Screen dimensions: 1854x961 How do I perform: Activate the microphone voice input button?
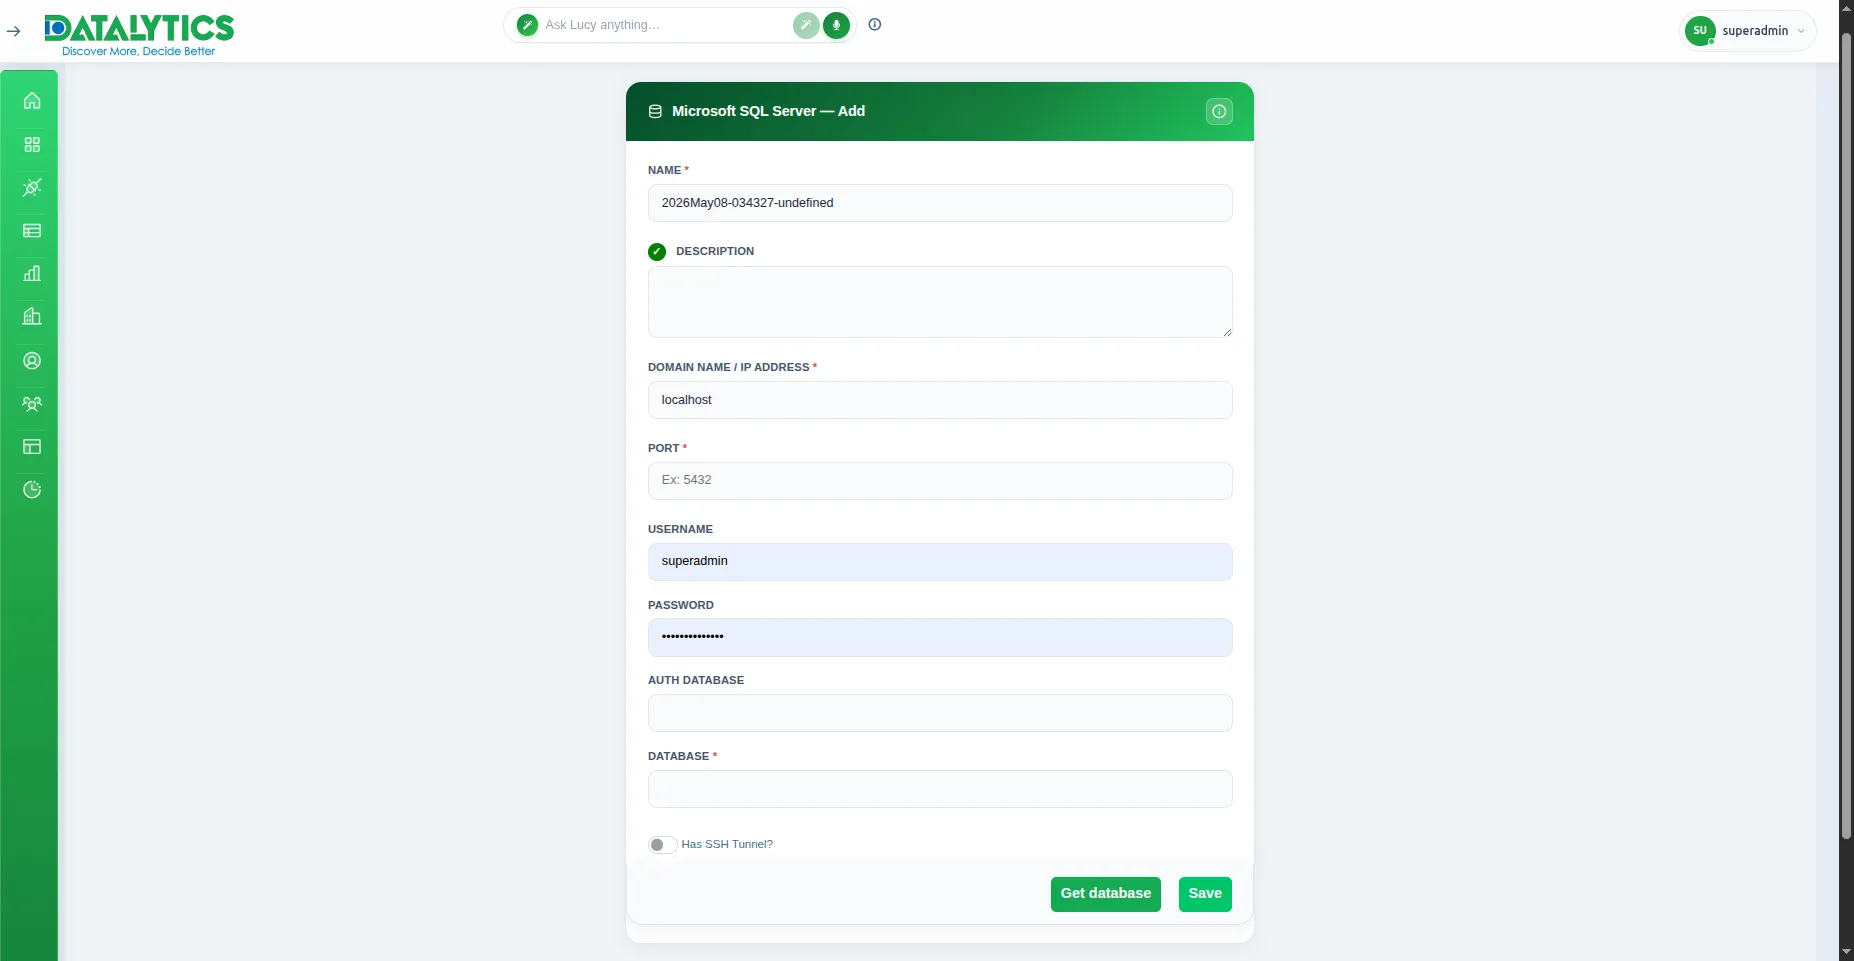(837, 25)
